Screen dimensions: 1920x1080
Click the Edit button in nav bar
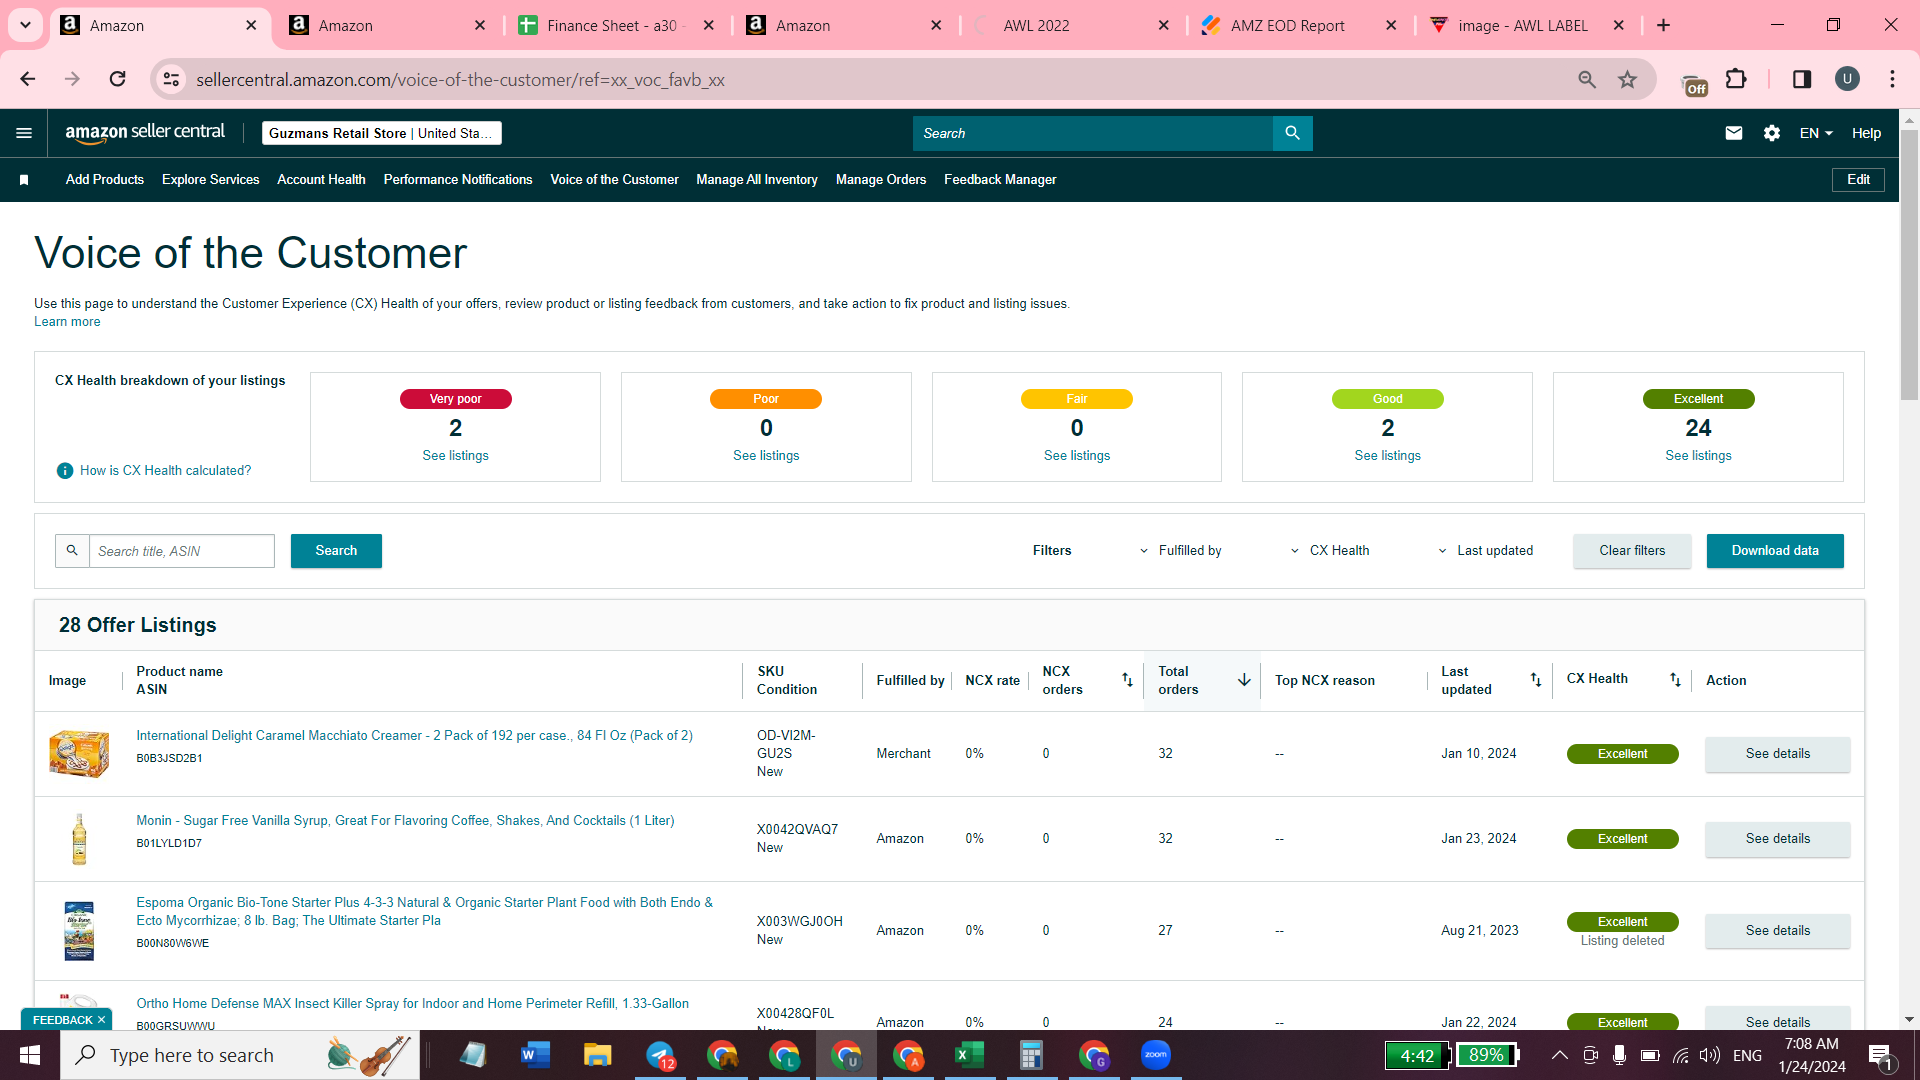point(1858,180)
